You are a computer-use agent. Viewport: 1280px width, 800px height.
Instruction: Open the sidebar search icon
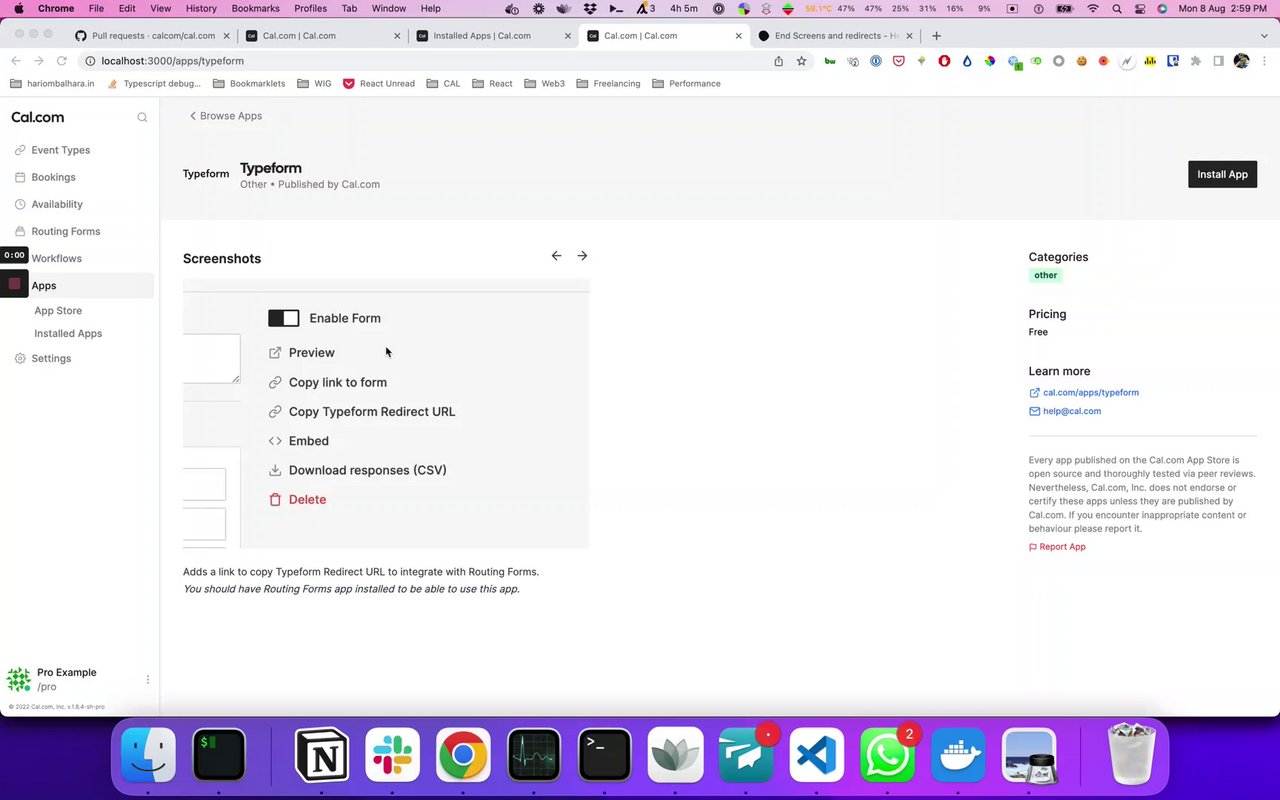tap(142, 117)
